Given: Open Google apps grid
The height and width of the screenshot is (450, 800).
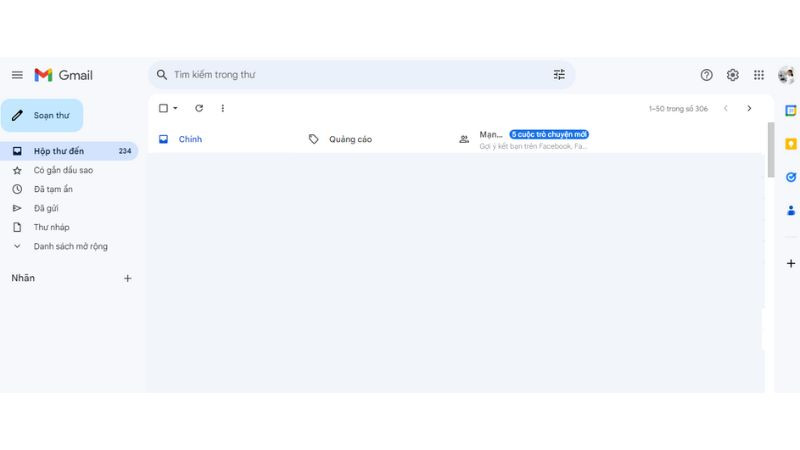Looking at the screenshot, I should 759,75.
